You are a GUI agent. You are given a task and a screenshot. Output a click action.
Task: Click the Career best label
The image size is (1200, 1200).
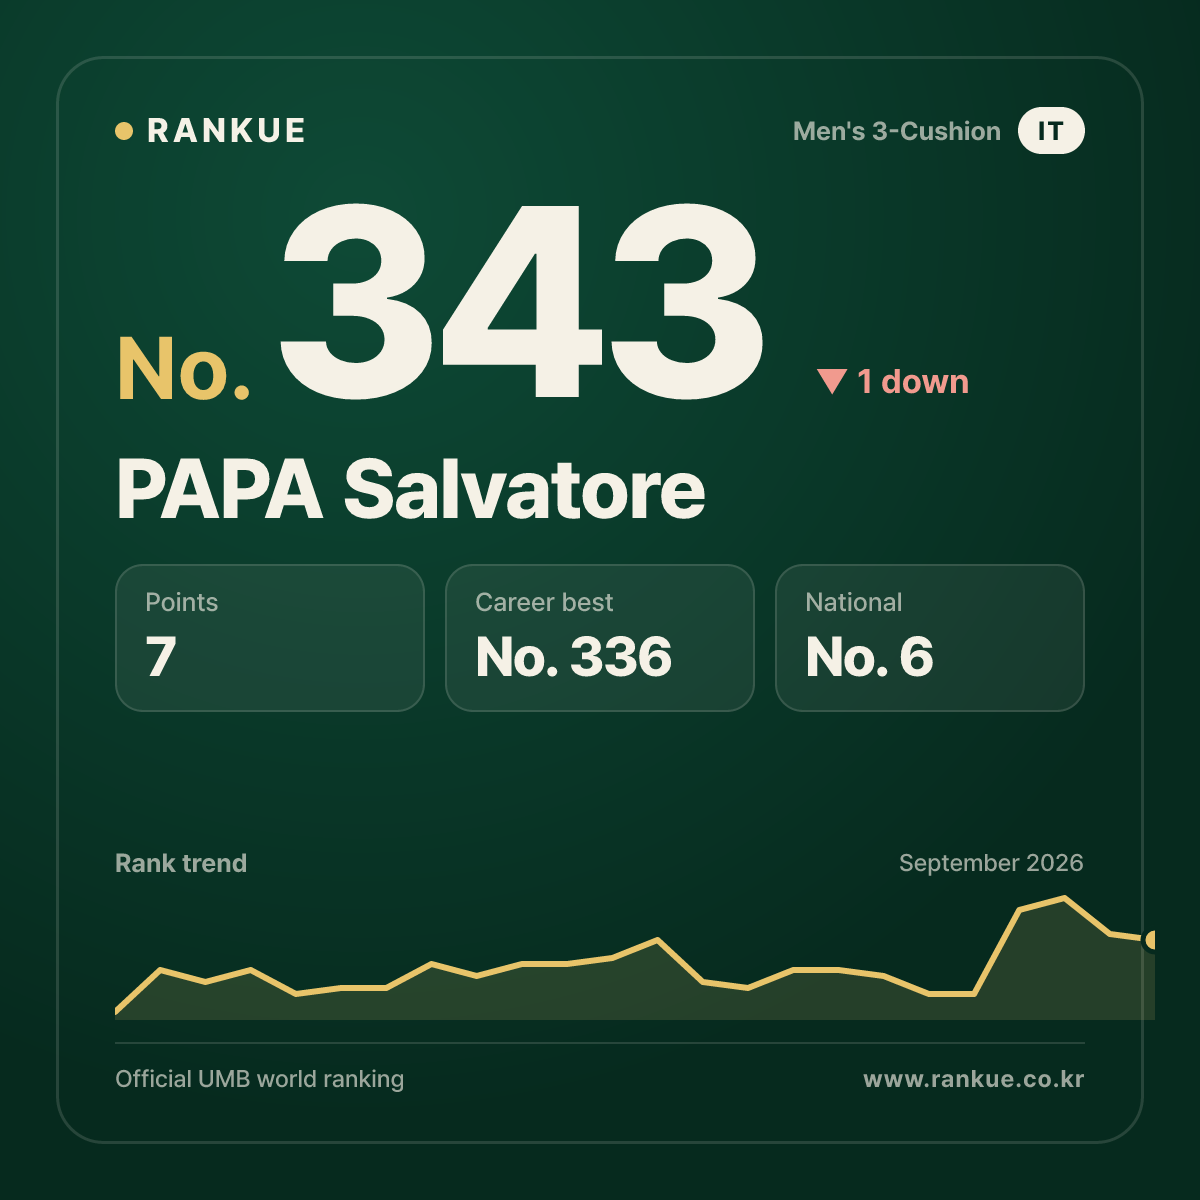click(544, 602)
